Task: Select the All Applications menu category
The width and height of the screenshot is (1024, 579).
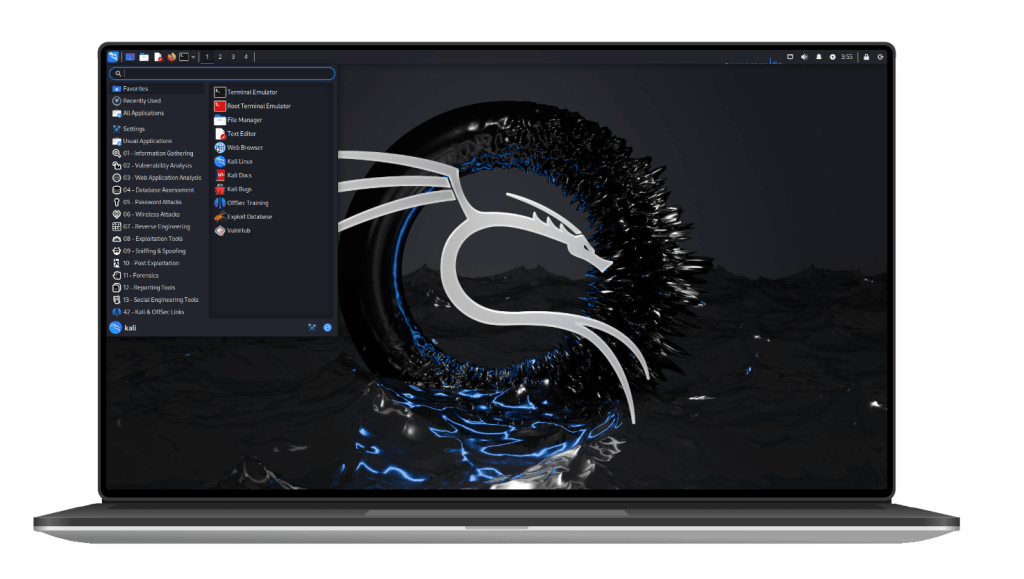Action: [x=143, y=113]
